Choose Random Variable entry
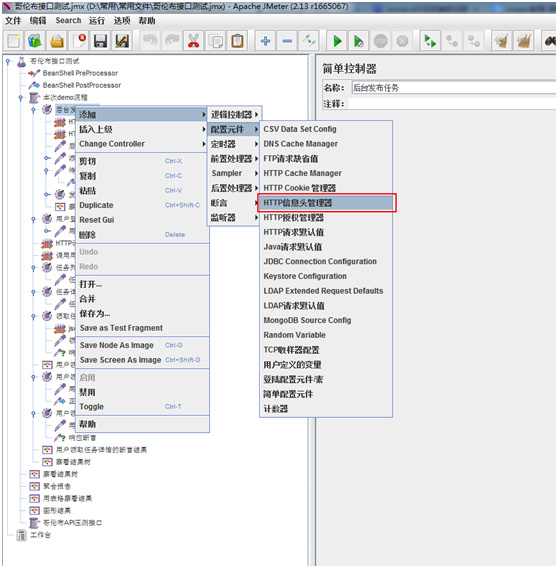 coord(326,335)
